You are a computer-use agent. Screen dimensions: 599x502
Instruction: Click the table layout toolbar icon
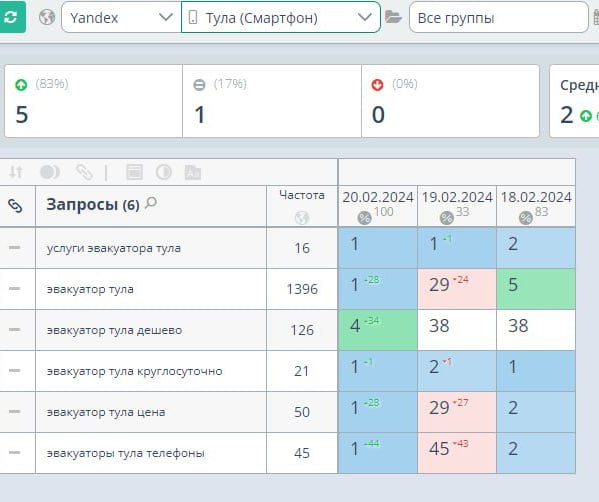tap(134, 172)
